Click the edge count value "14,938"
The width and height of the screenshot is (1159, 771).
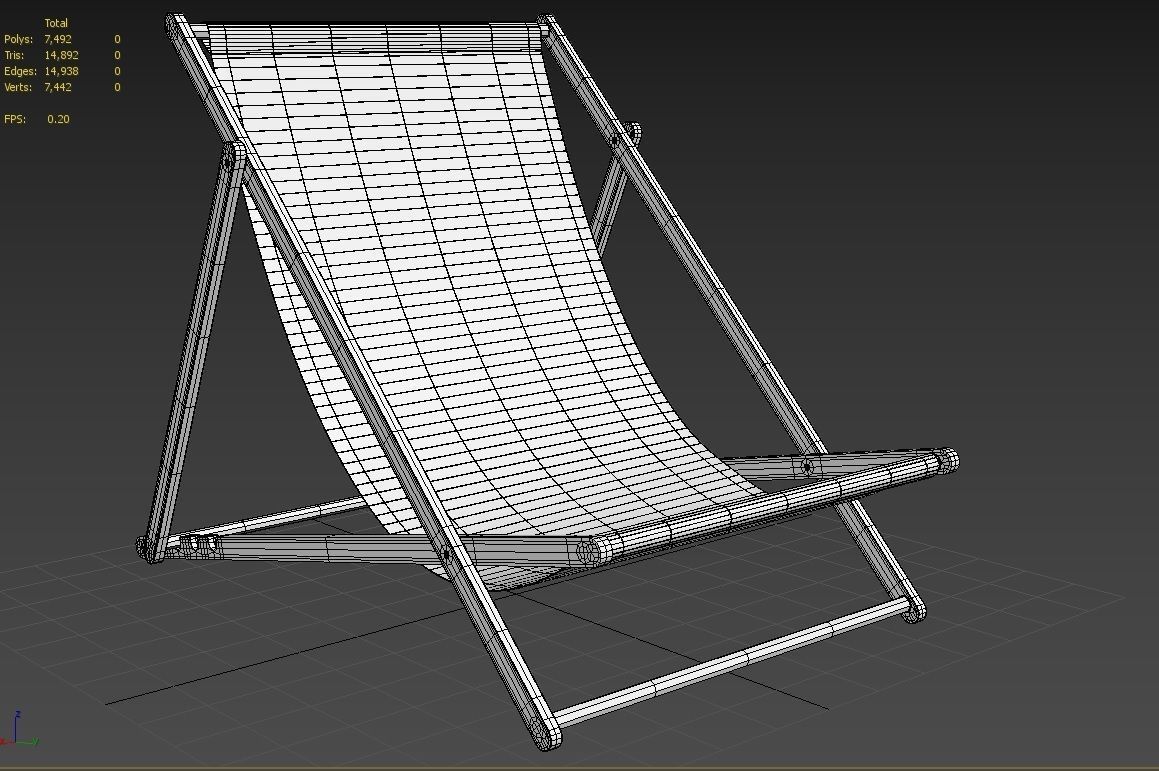click(61, 72)
